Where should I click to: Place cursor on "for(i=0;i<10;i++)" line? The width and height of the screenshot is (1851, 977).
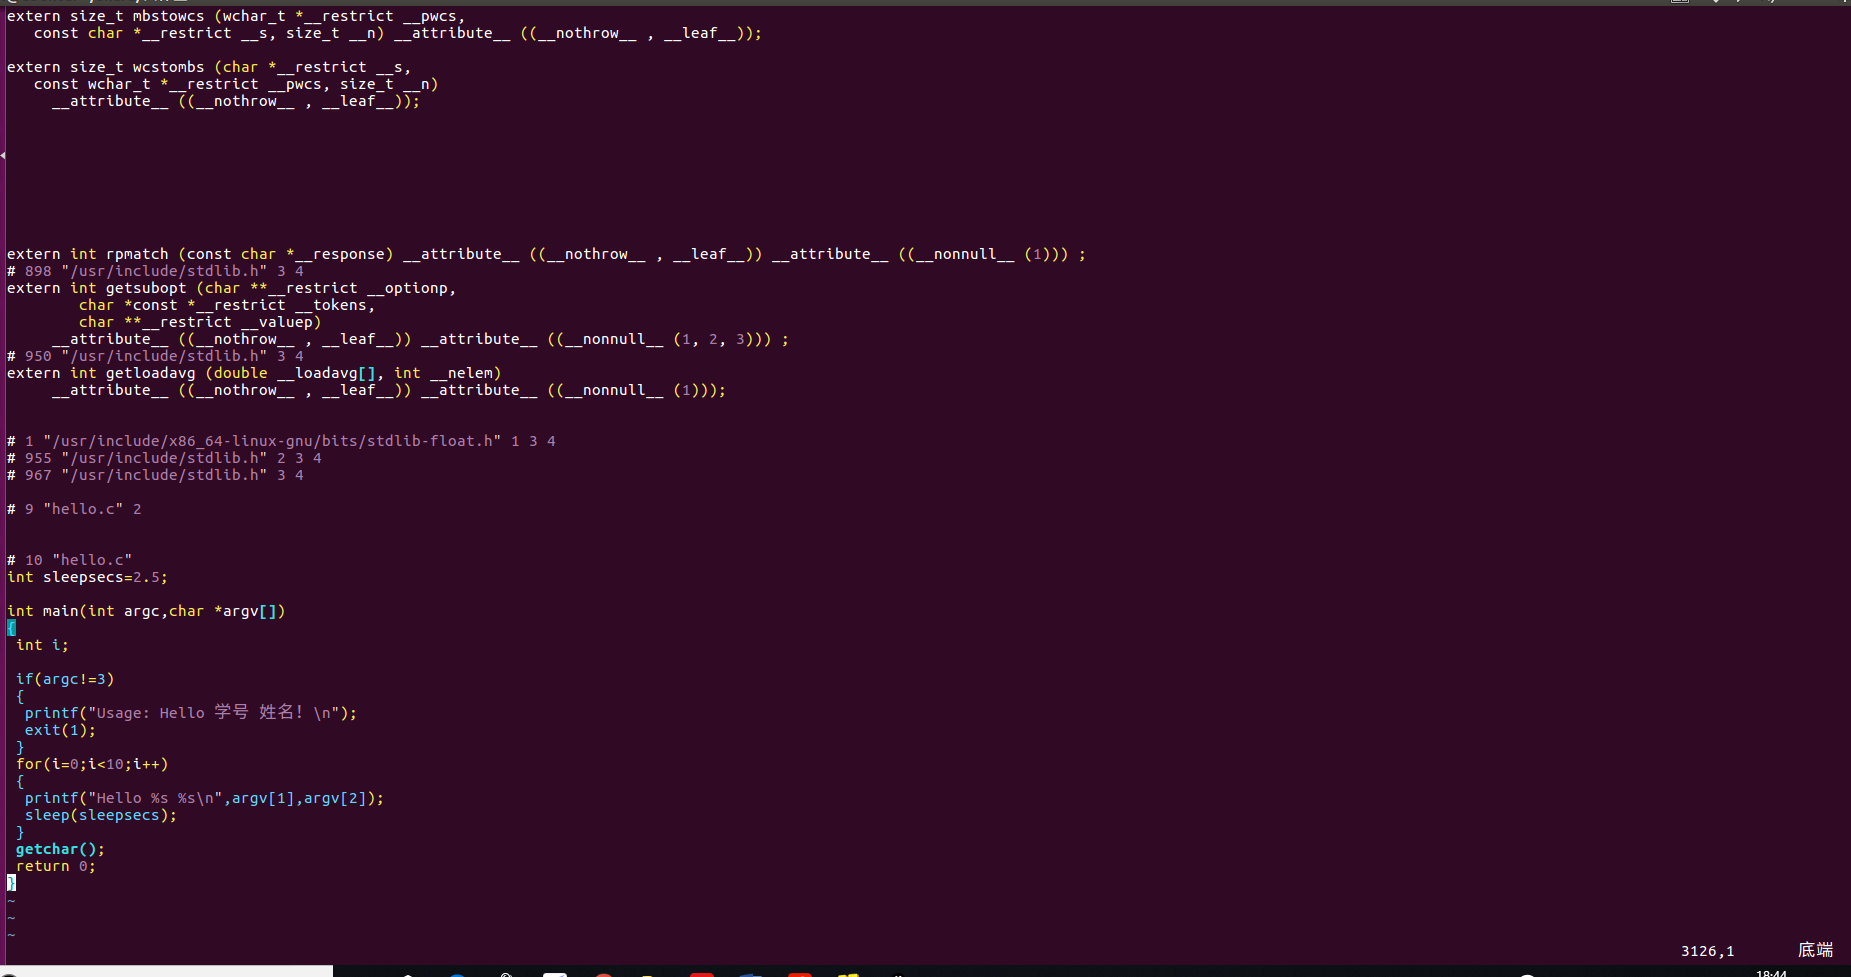tap(92, 764)
